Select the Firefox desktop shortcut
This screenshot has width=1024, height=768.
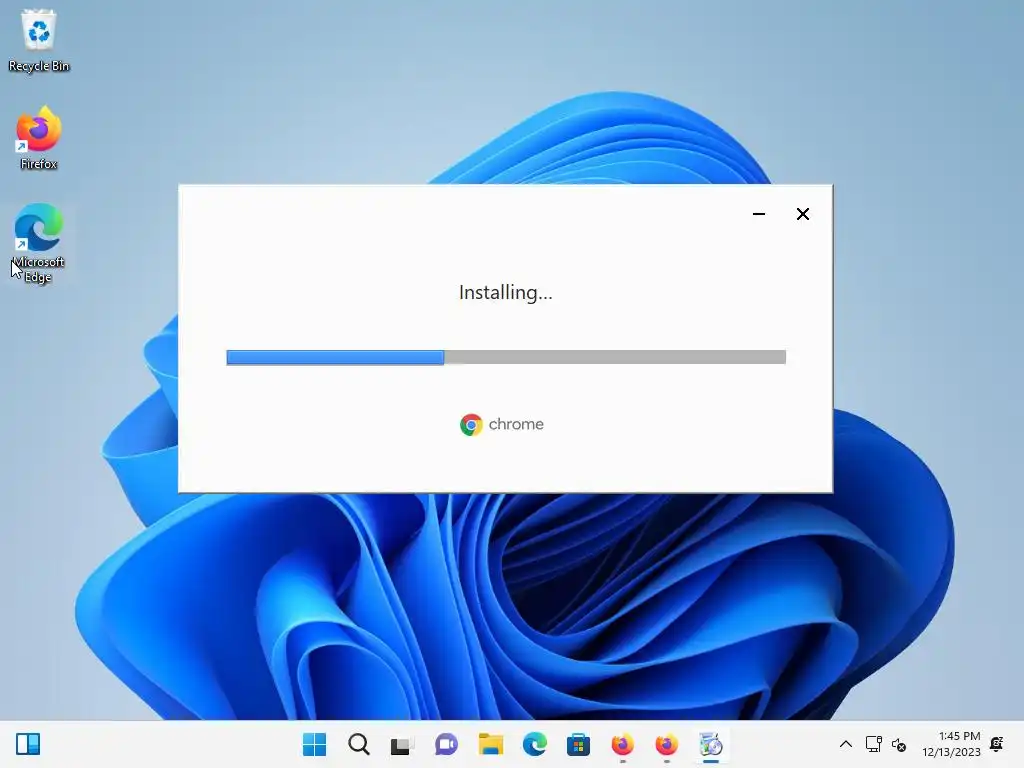39,138
